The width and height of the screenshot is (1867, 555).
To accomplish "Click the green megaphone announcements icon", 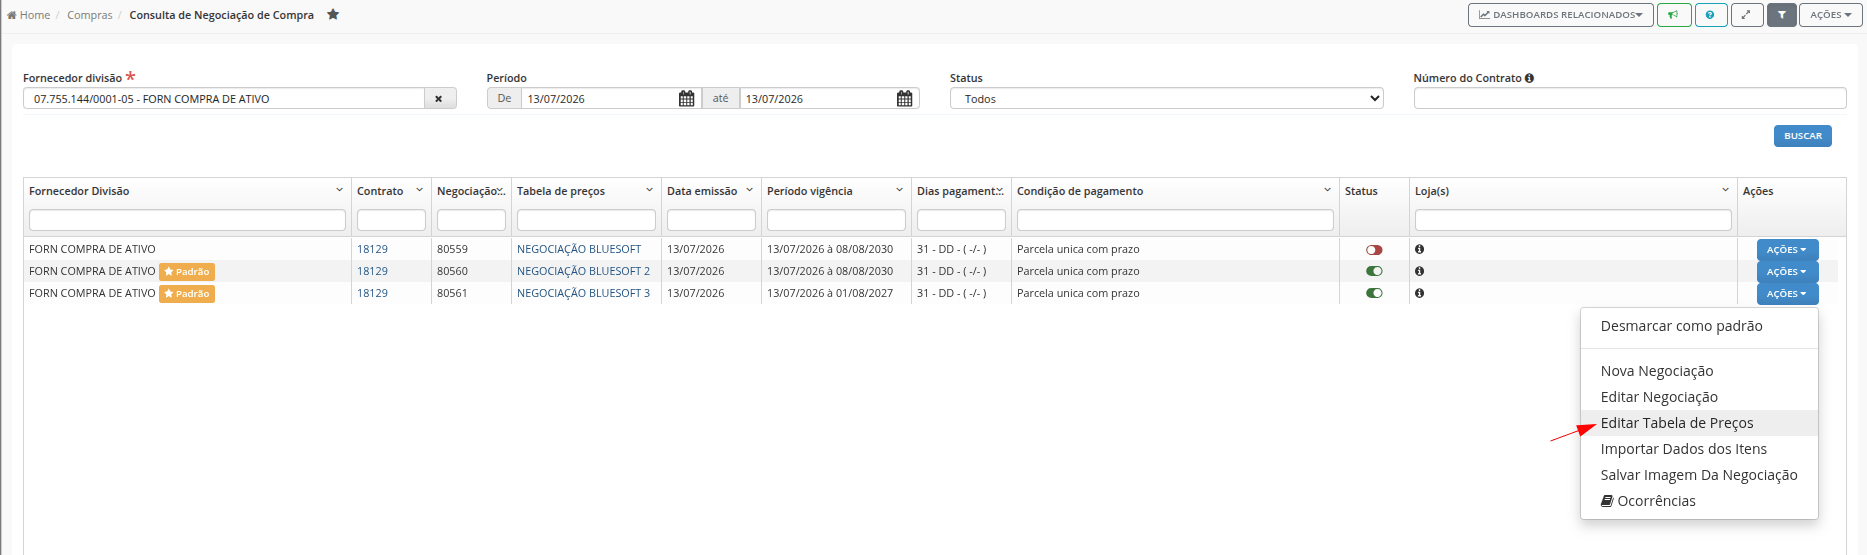I will (x=1673, y=15).
